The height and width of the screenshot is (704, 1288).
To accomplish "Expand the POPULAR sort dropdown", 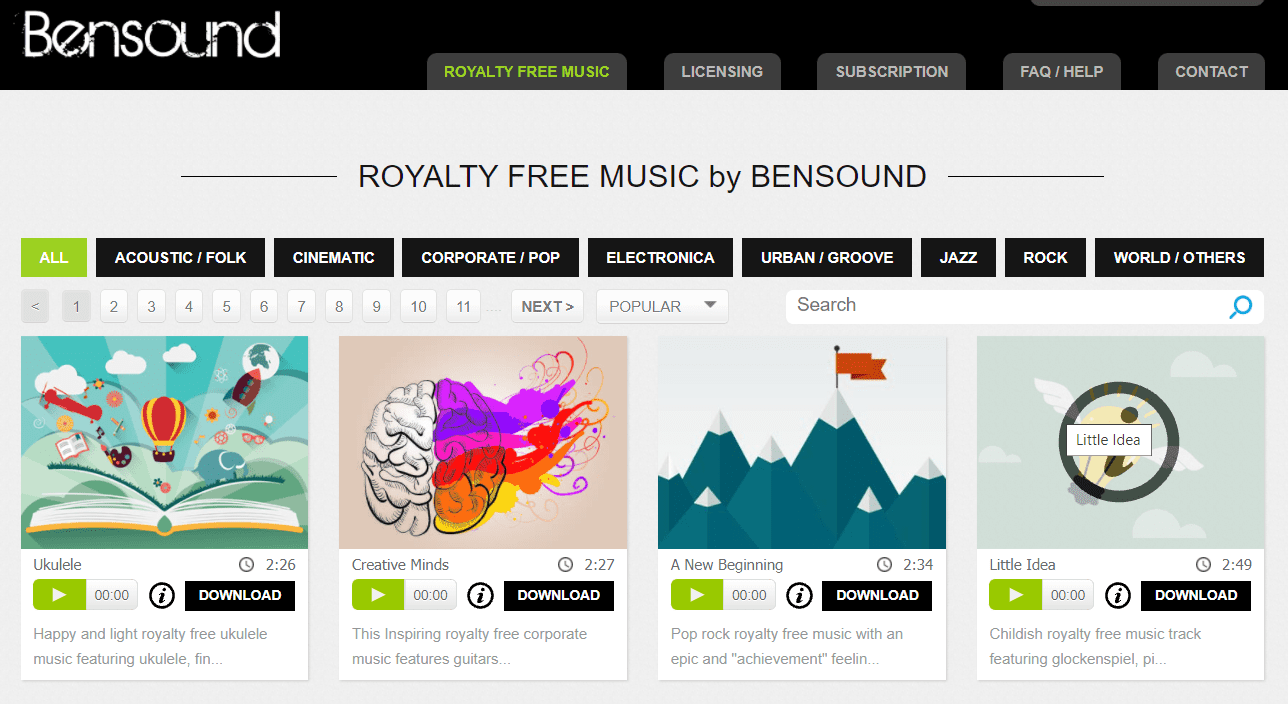I will (662, 307).
